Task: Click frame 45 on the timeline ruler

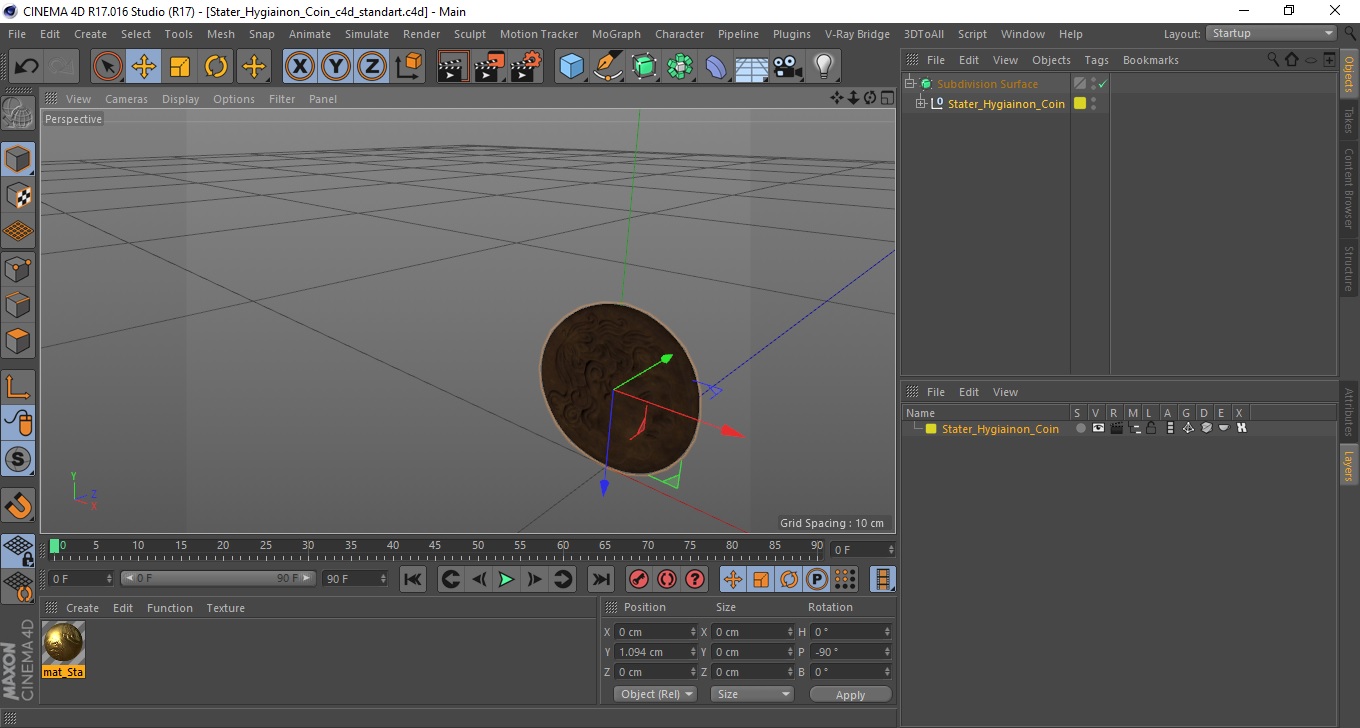Action: coord(435,547)
